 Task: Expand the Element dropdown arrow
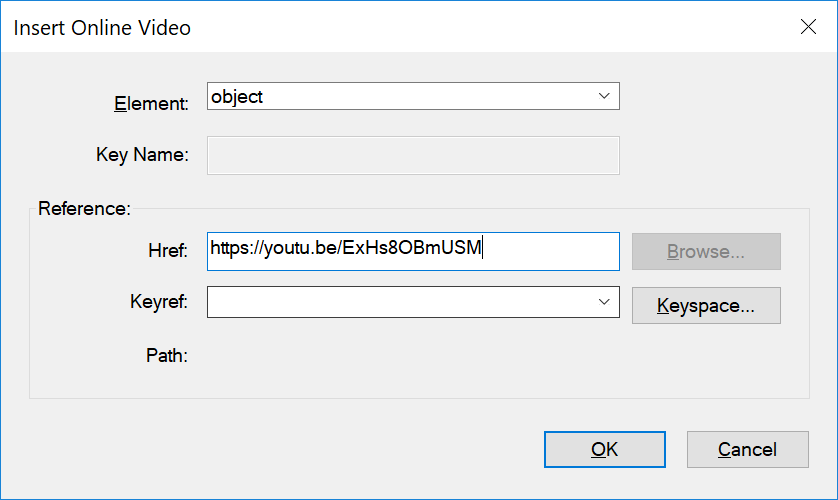604,96
